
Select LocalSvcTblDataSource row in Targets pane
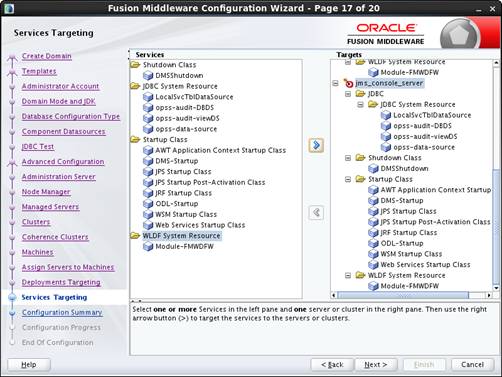tap(432, 115)
